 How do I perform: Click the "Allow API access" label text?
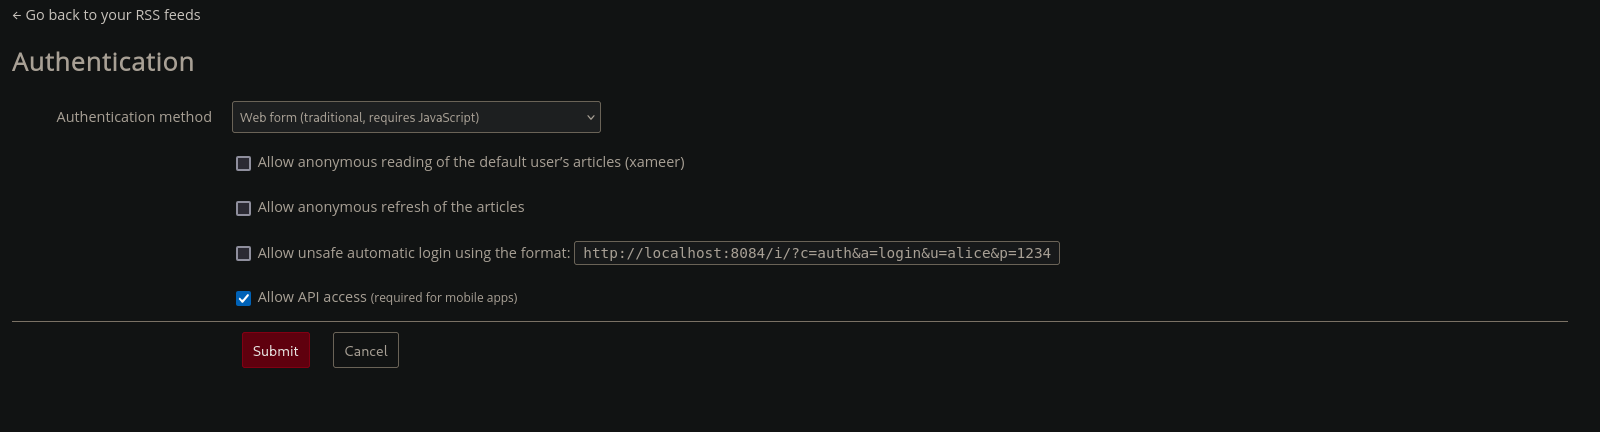[312, 297]
